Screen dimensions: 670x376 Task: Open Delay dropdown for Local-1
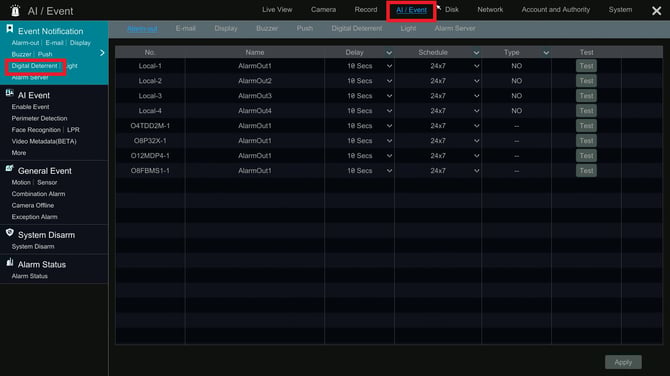click(x=389, y=66)
